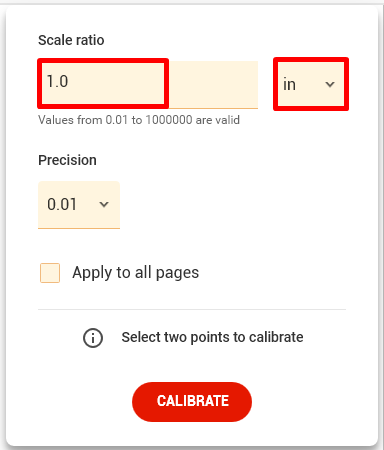The image size is (384, 450).
Task: Click the chevron arrow beside the 'in' unit
Action: (330, 84)
